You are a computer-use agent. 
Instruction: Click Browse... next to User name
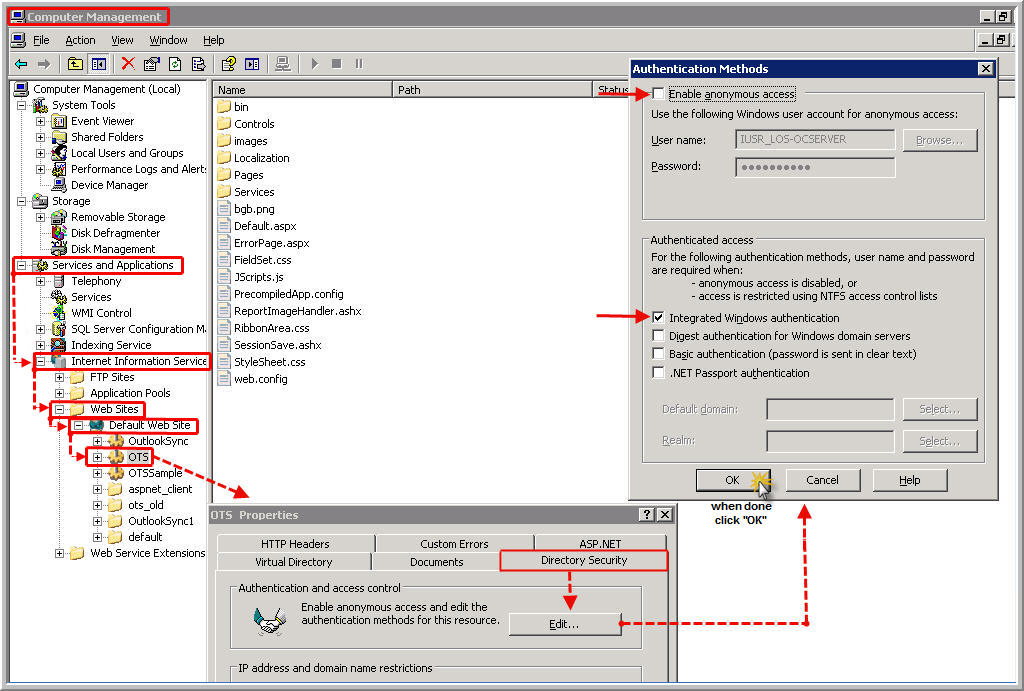(940, 140)
